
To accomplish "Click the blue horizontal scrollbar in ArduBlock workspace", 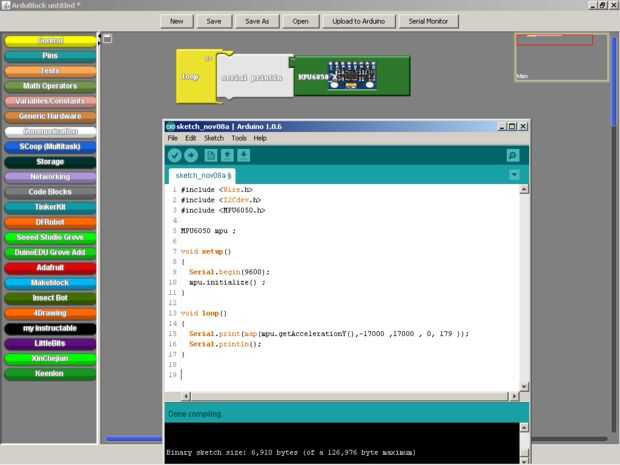I will tap(133, 438).
